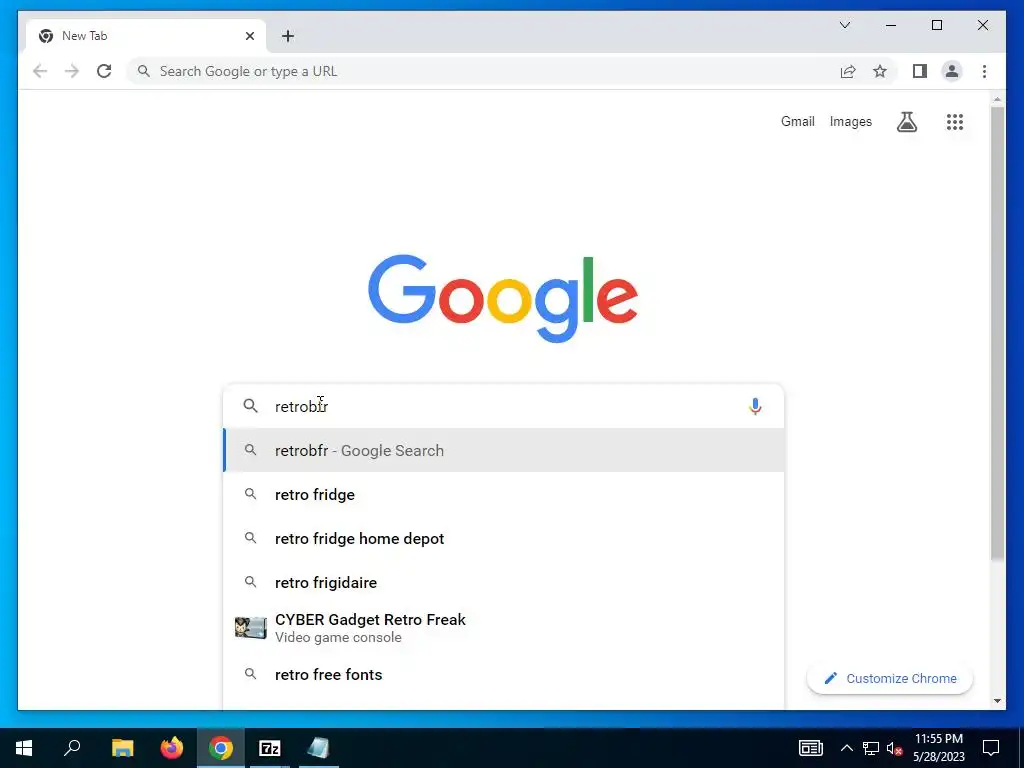The image size is (1024, 768).
Task: Close the New Tab tab
Action: pos(249,36)
